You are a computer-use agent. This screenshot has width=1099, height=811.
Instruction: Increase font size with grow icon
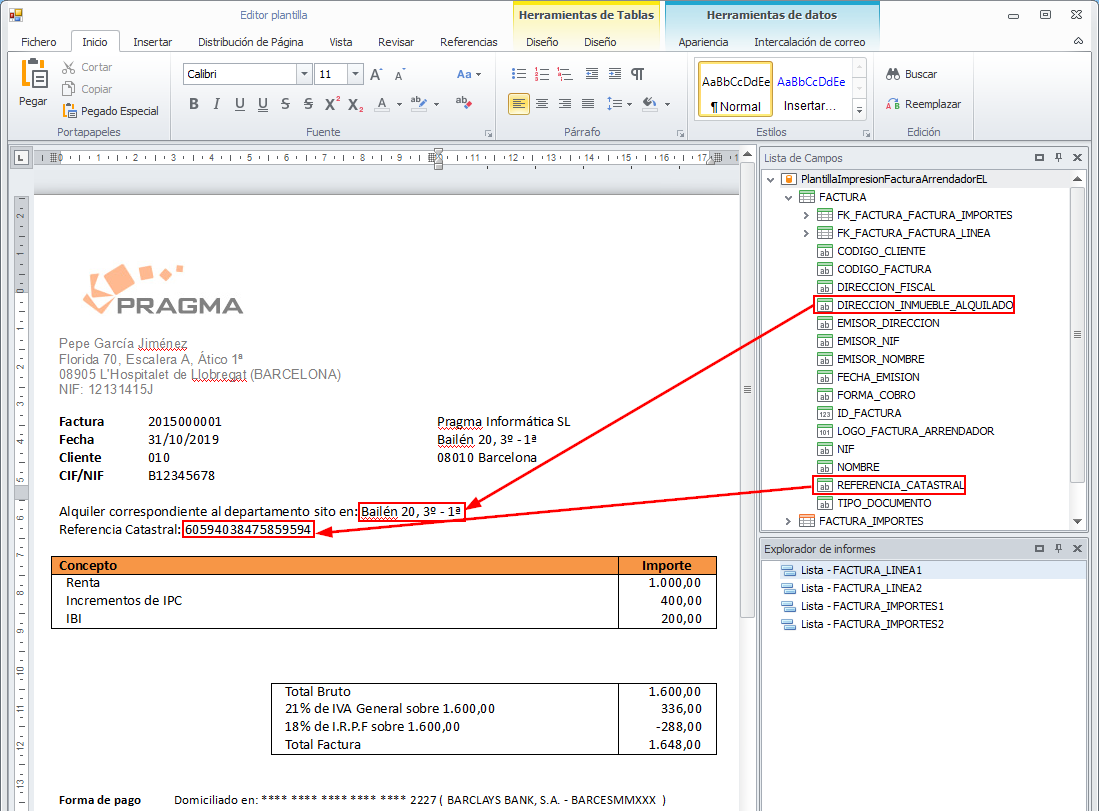[x=376, y=74]
